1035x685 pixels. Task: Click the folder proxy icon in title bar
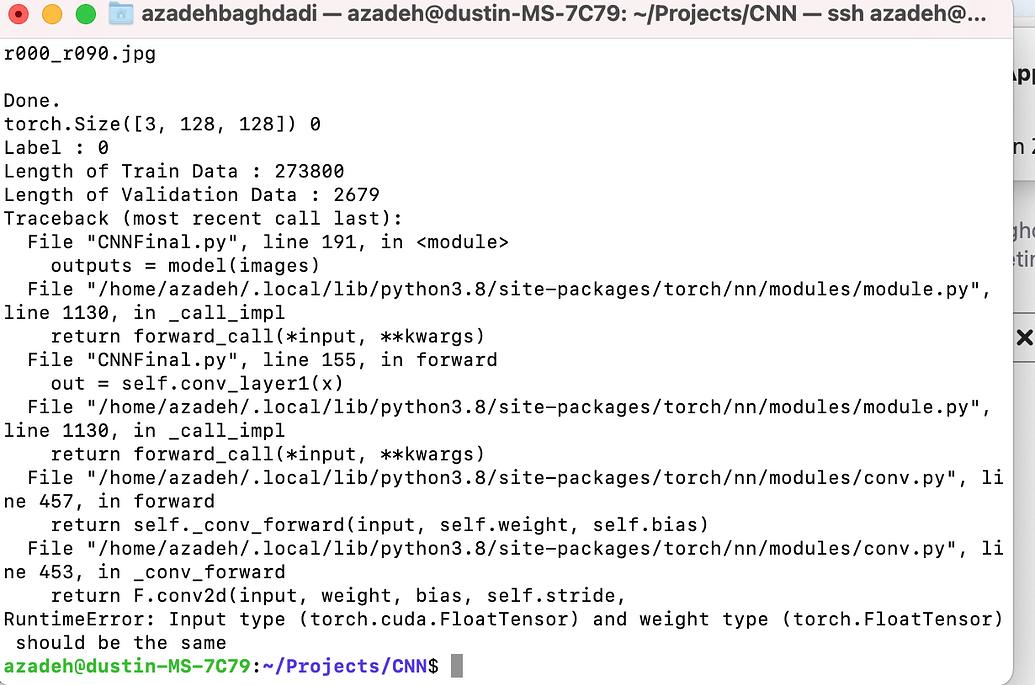121,13
